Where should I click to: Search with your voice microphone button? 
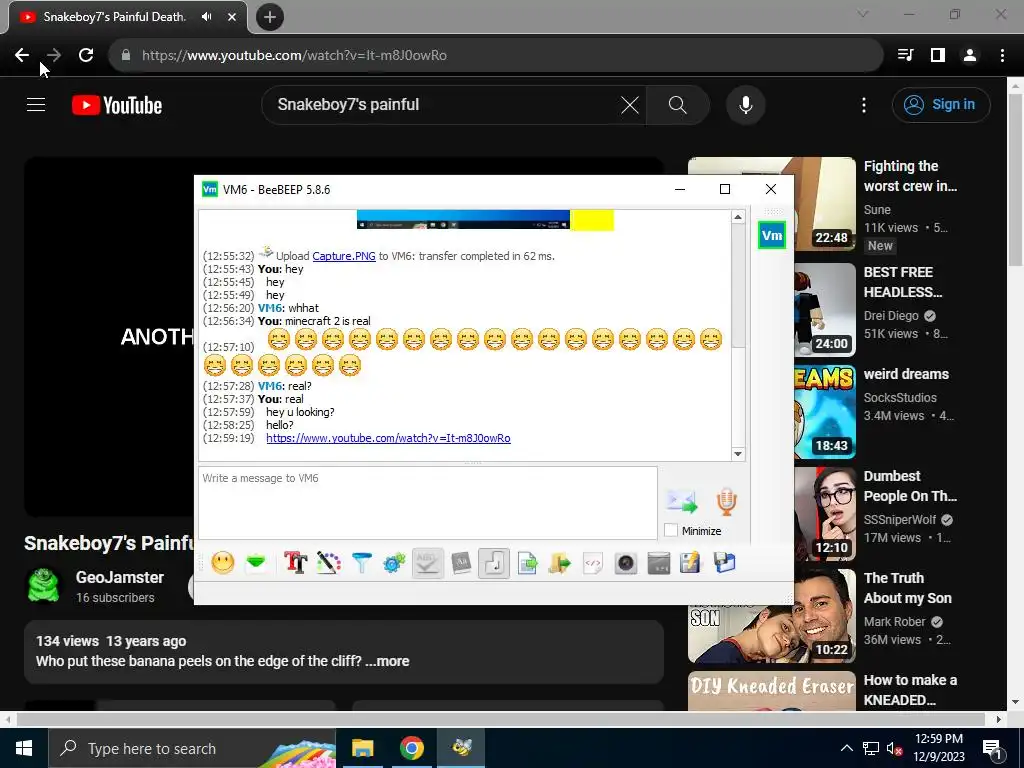[x=746, y=105]
